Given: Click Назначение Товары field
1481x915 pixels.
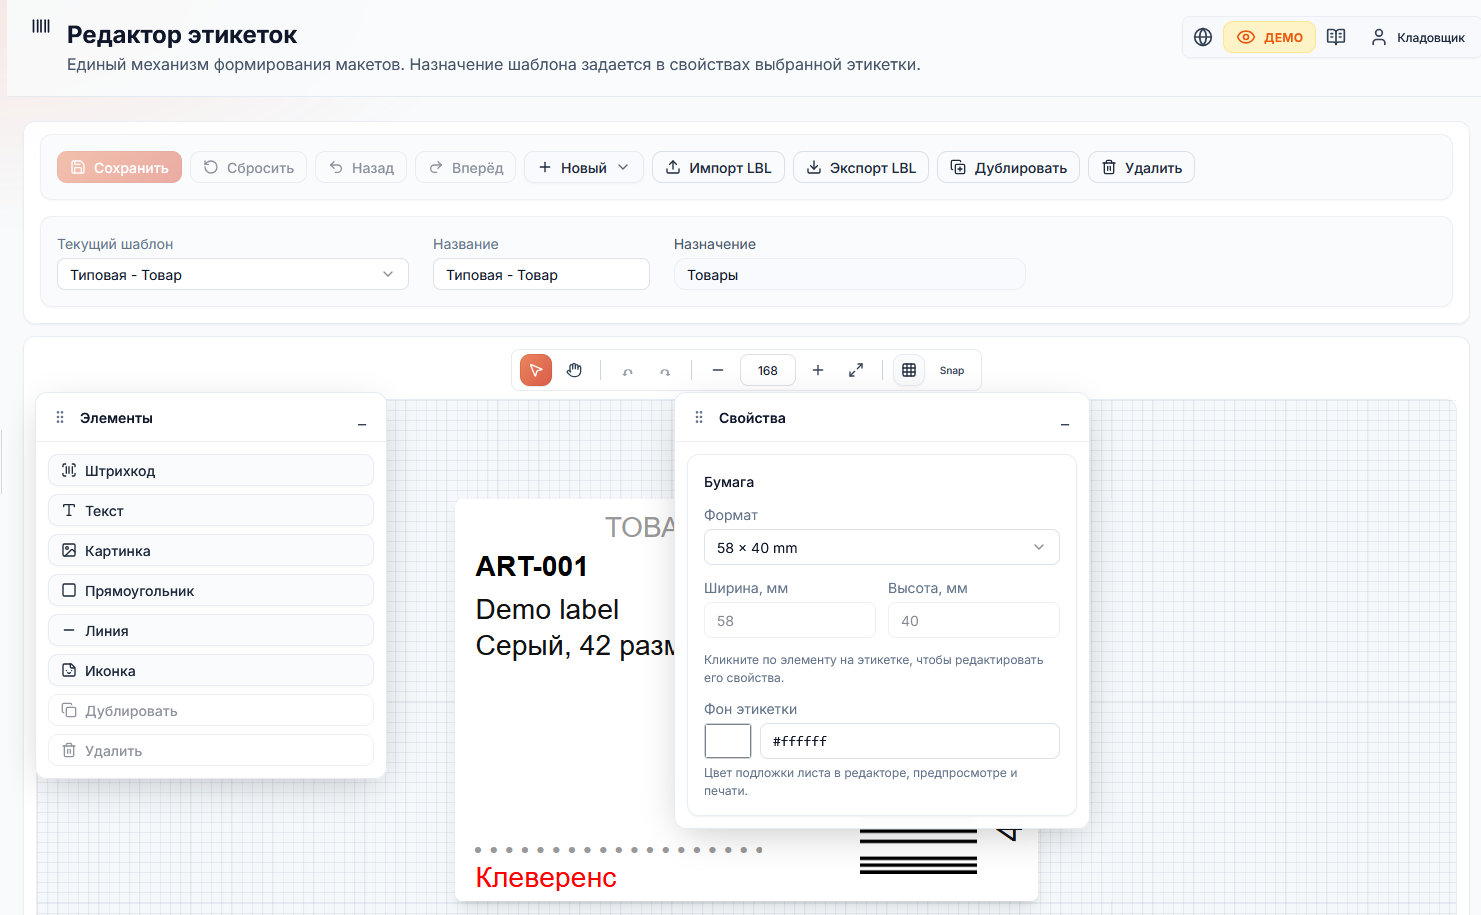Looking at the screenshot, I should (849, 274).
